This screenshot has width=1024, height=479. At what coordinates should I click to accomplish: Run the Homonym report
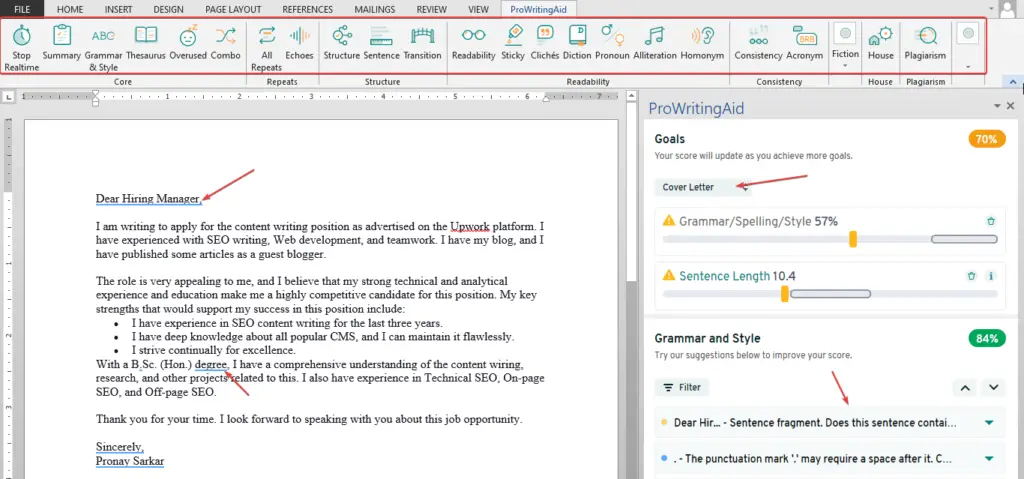point(702,44)
